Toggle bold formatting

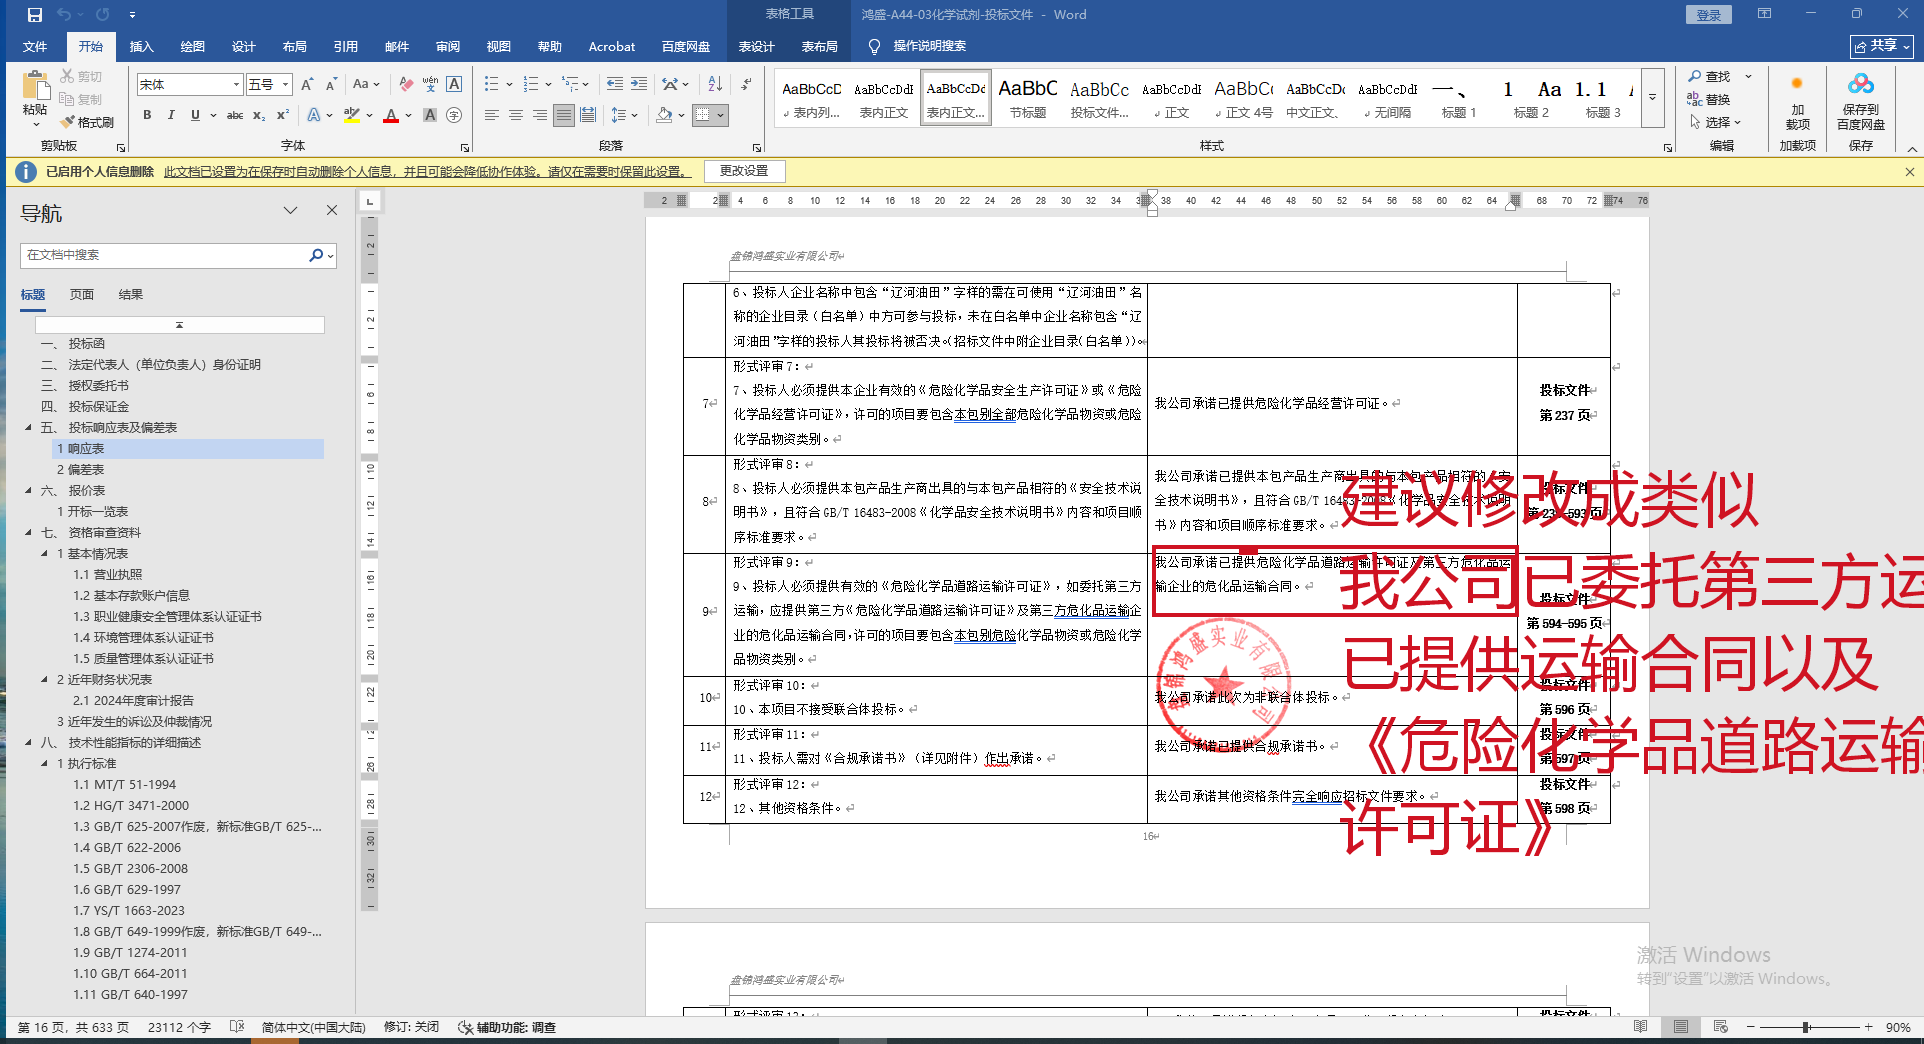(x=147, y=115)
